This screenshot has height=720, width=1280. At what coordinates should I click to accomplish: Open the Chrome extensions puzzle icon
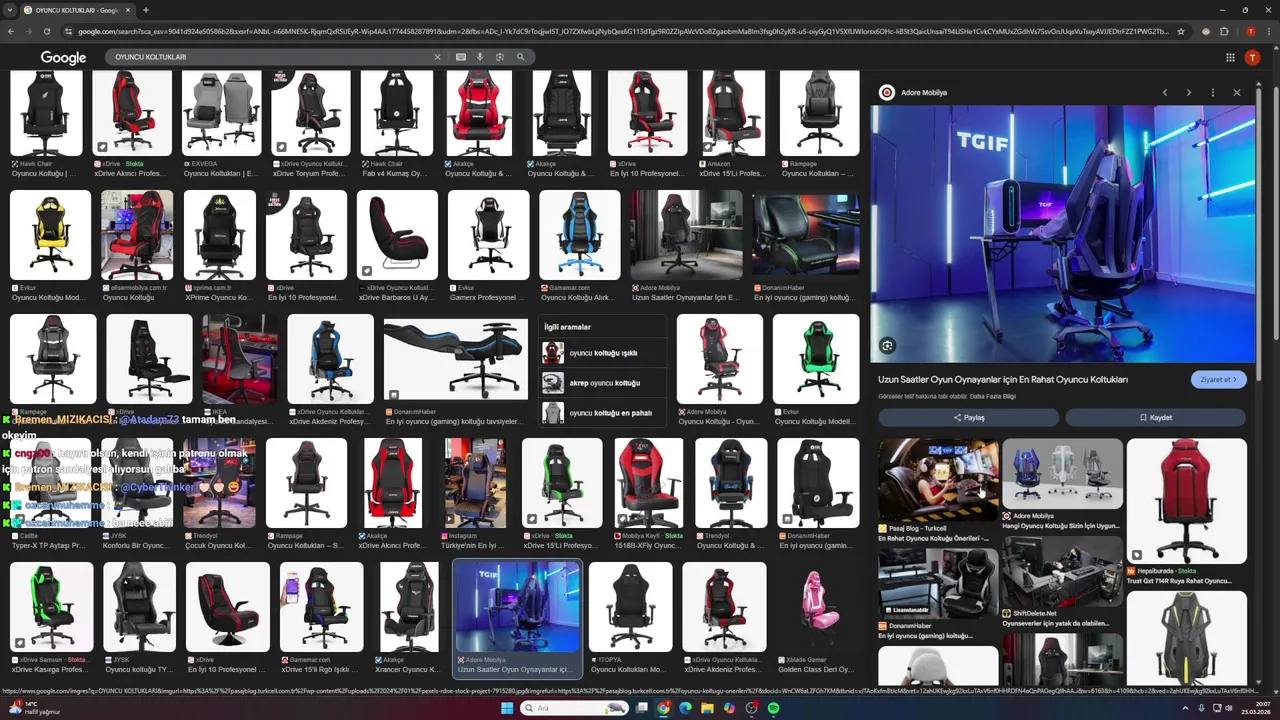[1224, 31]
